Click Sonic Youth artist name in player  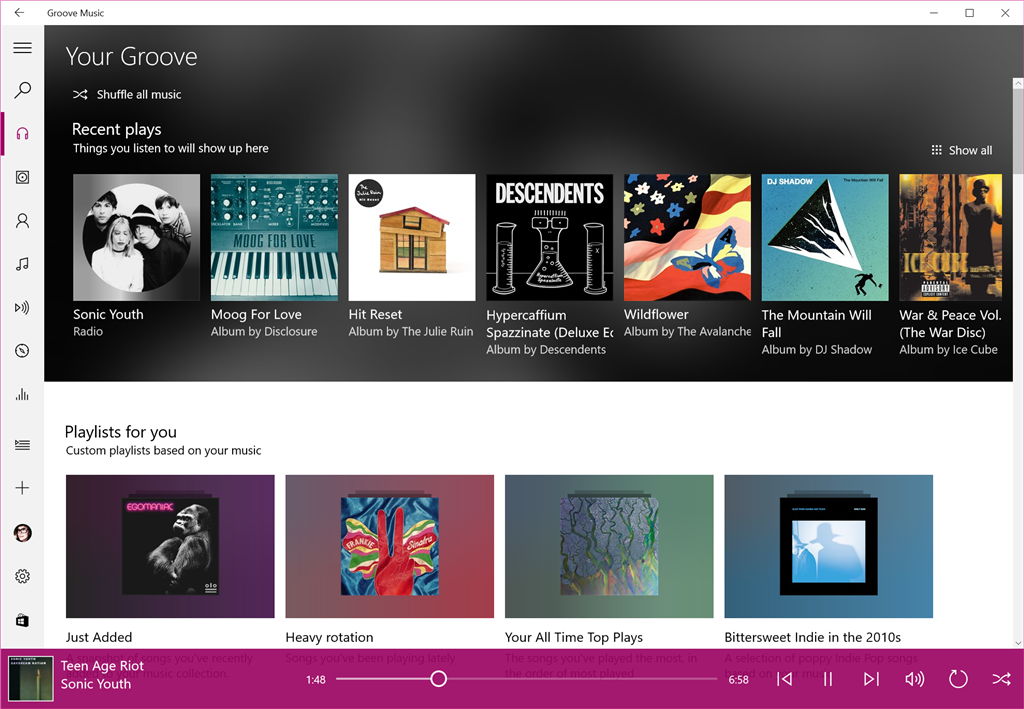95,684
